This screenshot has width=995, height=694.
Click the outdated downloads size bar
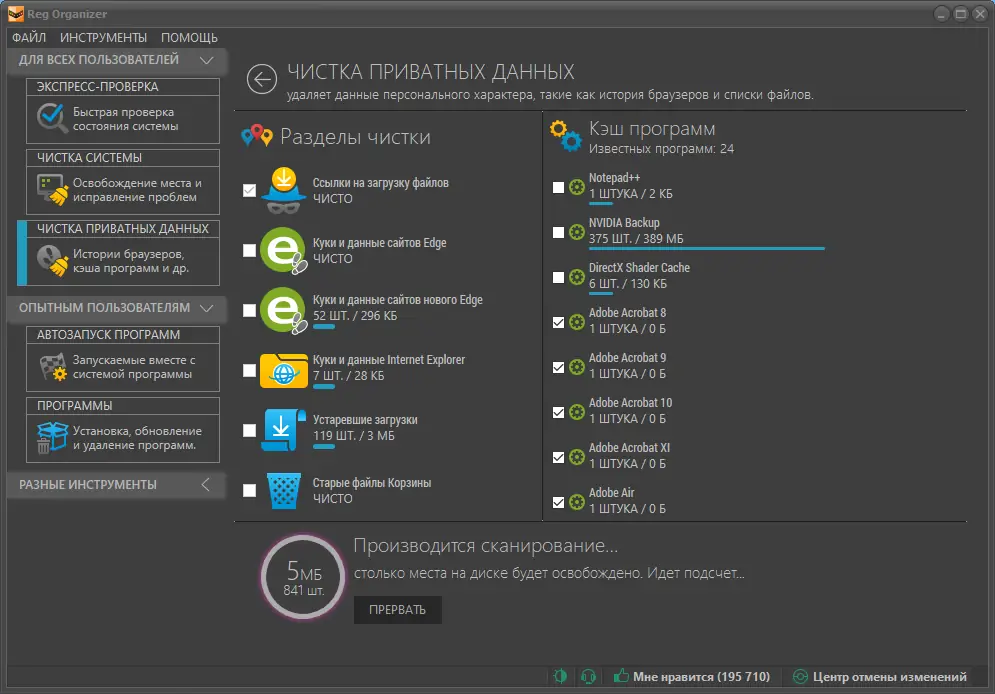324,447
